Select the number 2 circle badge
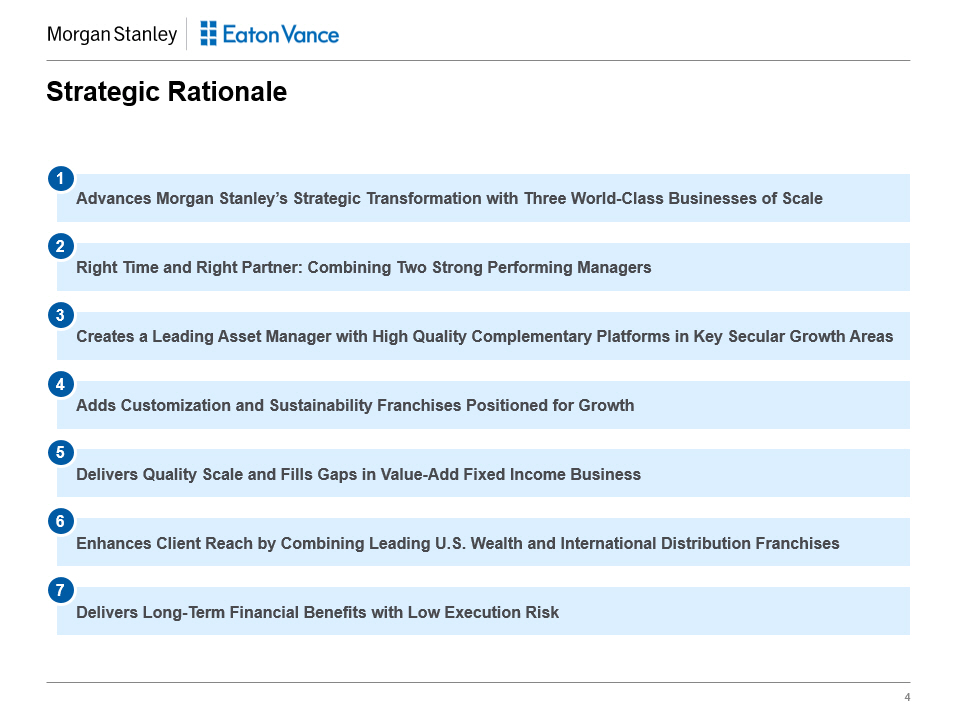Viewport: 955px width, 714px height. (60, 246)
